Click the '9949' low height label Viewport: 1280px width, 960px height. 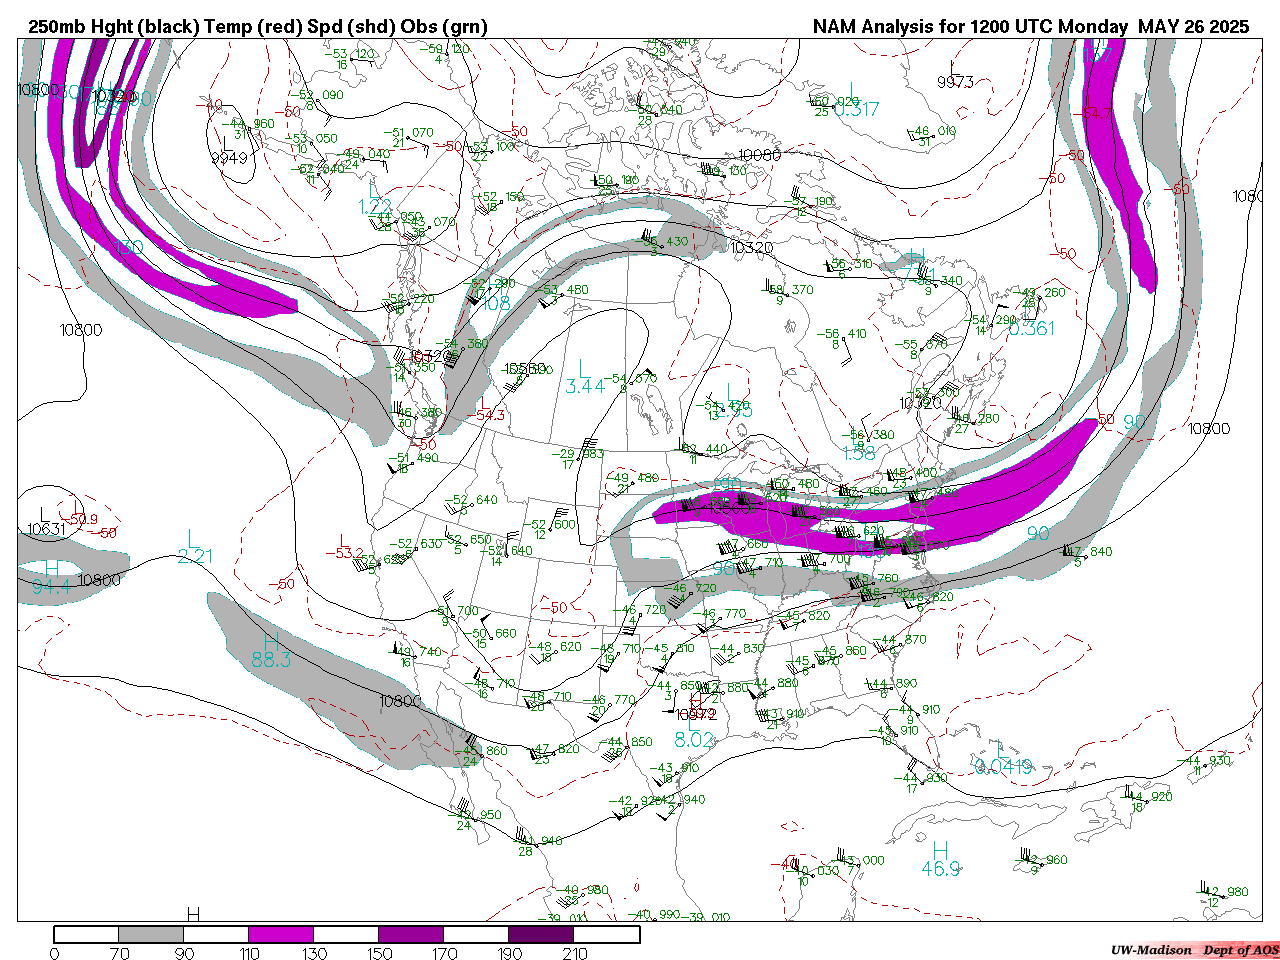tap(230, 158)
